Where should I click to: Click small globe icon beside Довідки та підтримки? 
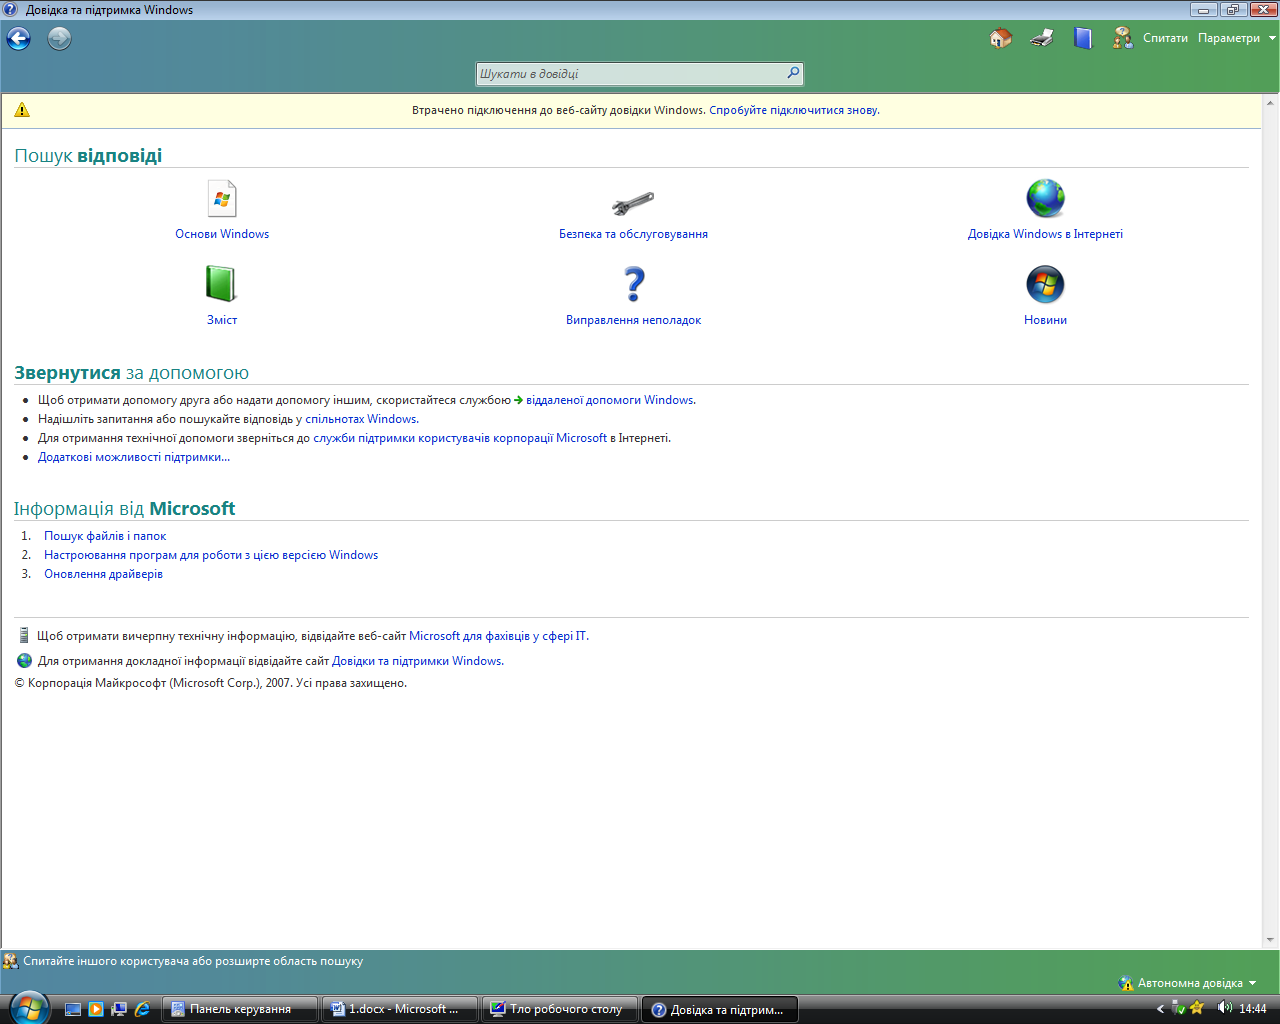pyautogui.click(x=24, y=660)
